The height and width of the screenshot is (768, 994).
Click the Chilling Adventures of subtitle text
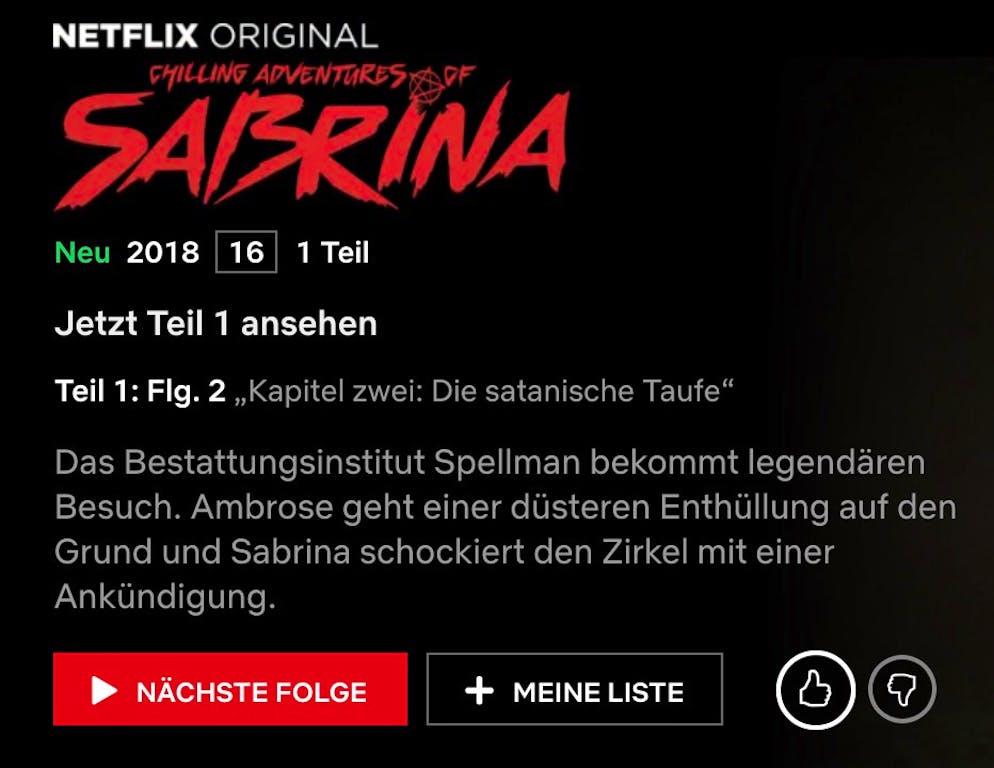click(x=311, y=77)
